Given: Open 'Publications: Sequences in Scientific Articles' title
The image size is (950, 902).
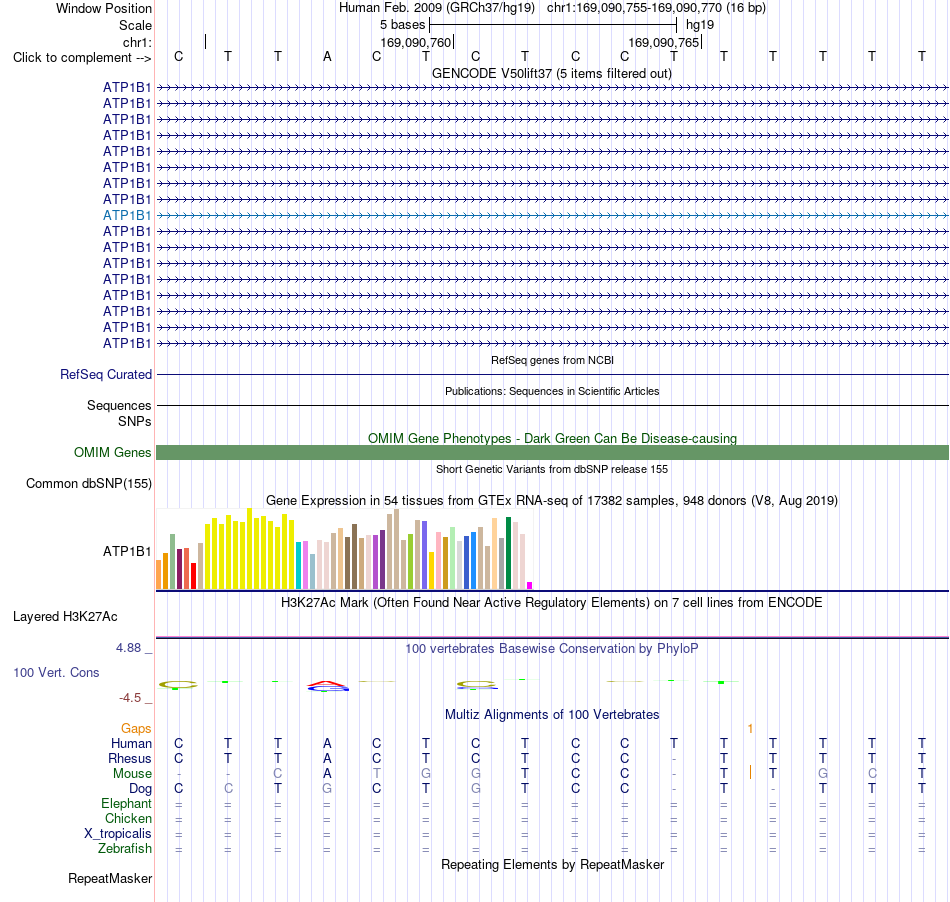Looking at the screenshot, I should [552, 391].
